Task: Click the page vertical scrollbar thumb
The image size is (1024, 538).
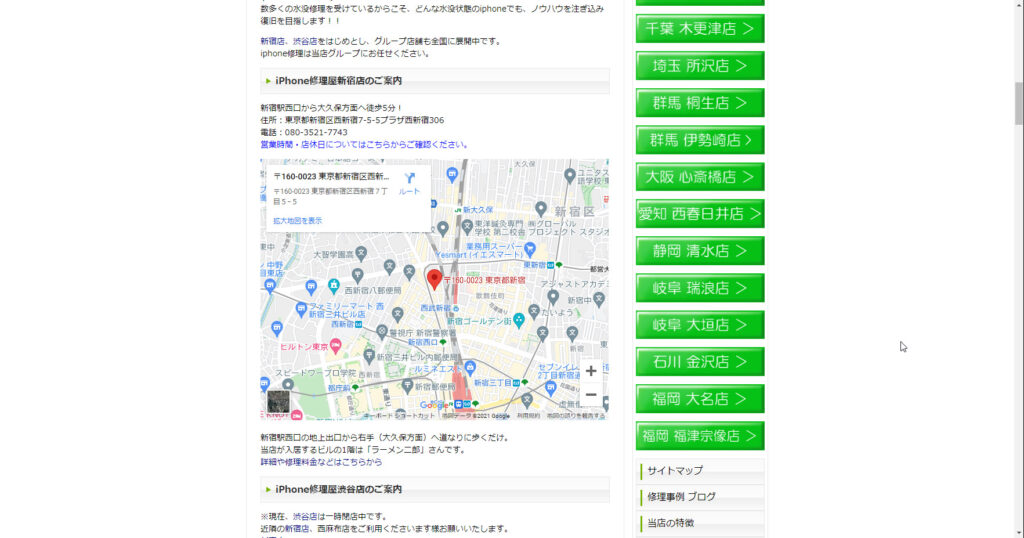Action: click(1019, 103)
